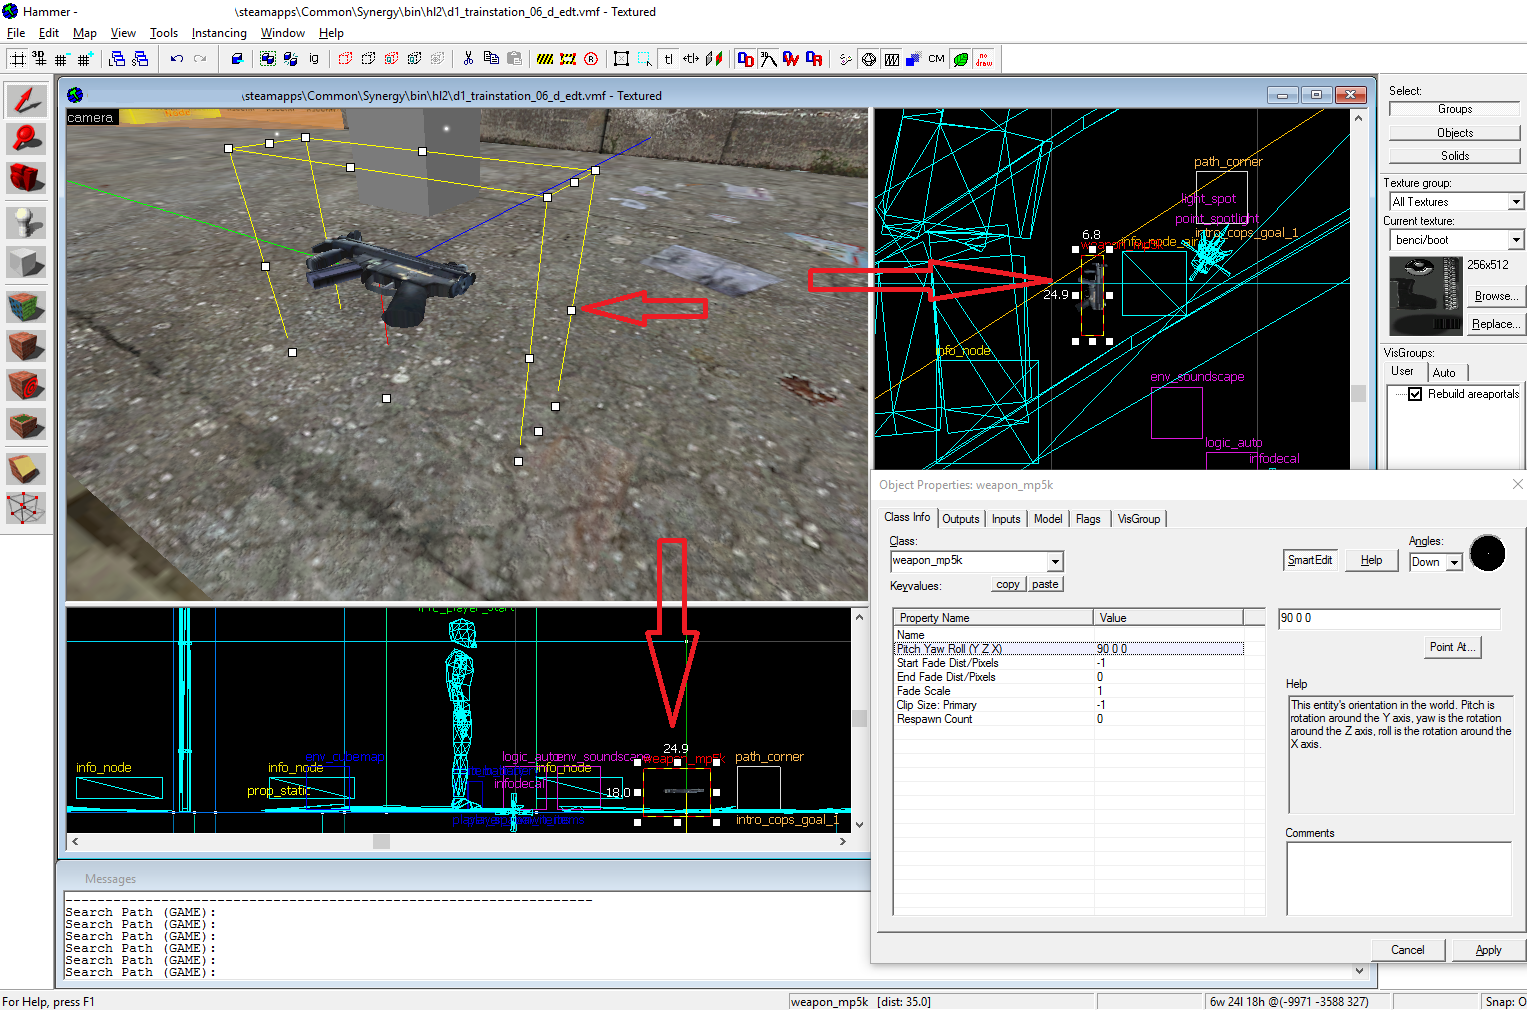Expand the Current texture dropdown
Image resolution: width=1527 pixels, height=1010 pixels.
[x=1516, y=240]
